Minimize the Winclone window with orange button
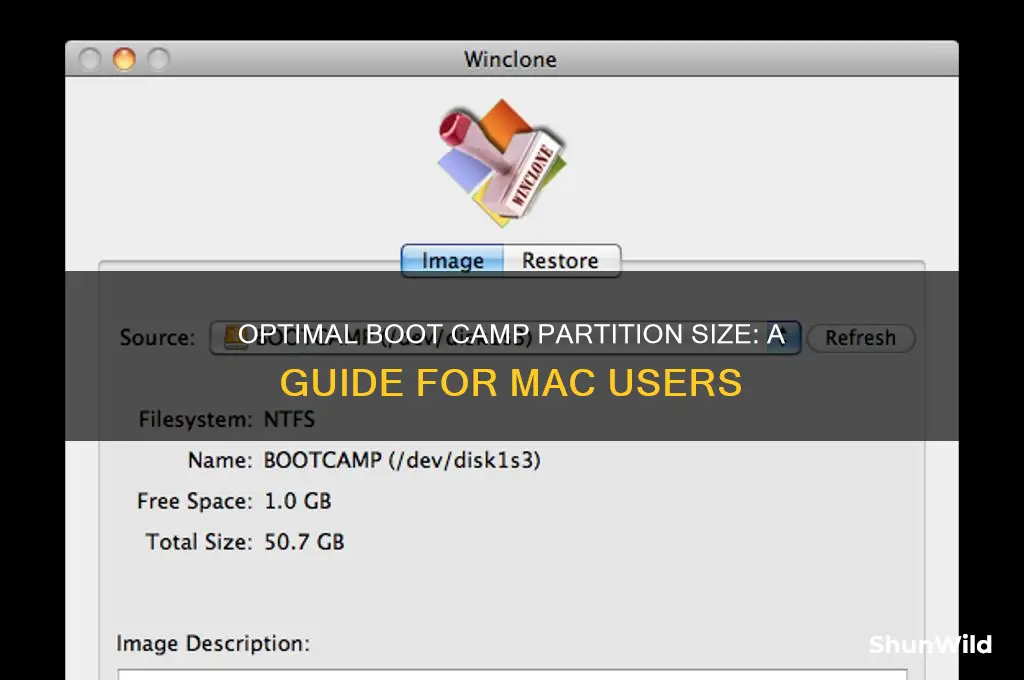Screen dimensions: 1024x680 pos(124,59)
